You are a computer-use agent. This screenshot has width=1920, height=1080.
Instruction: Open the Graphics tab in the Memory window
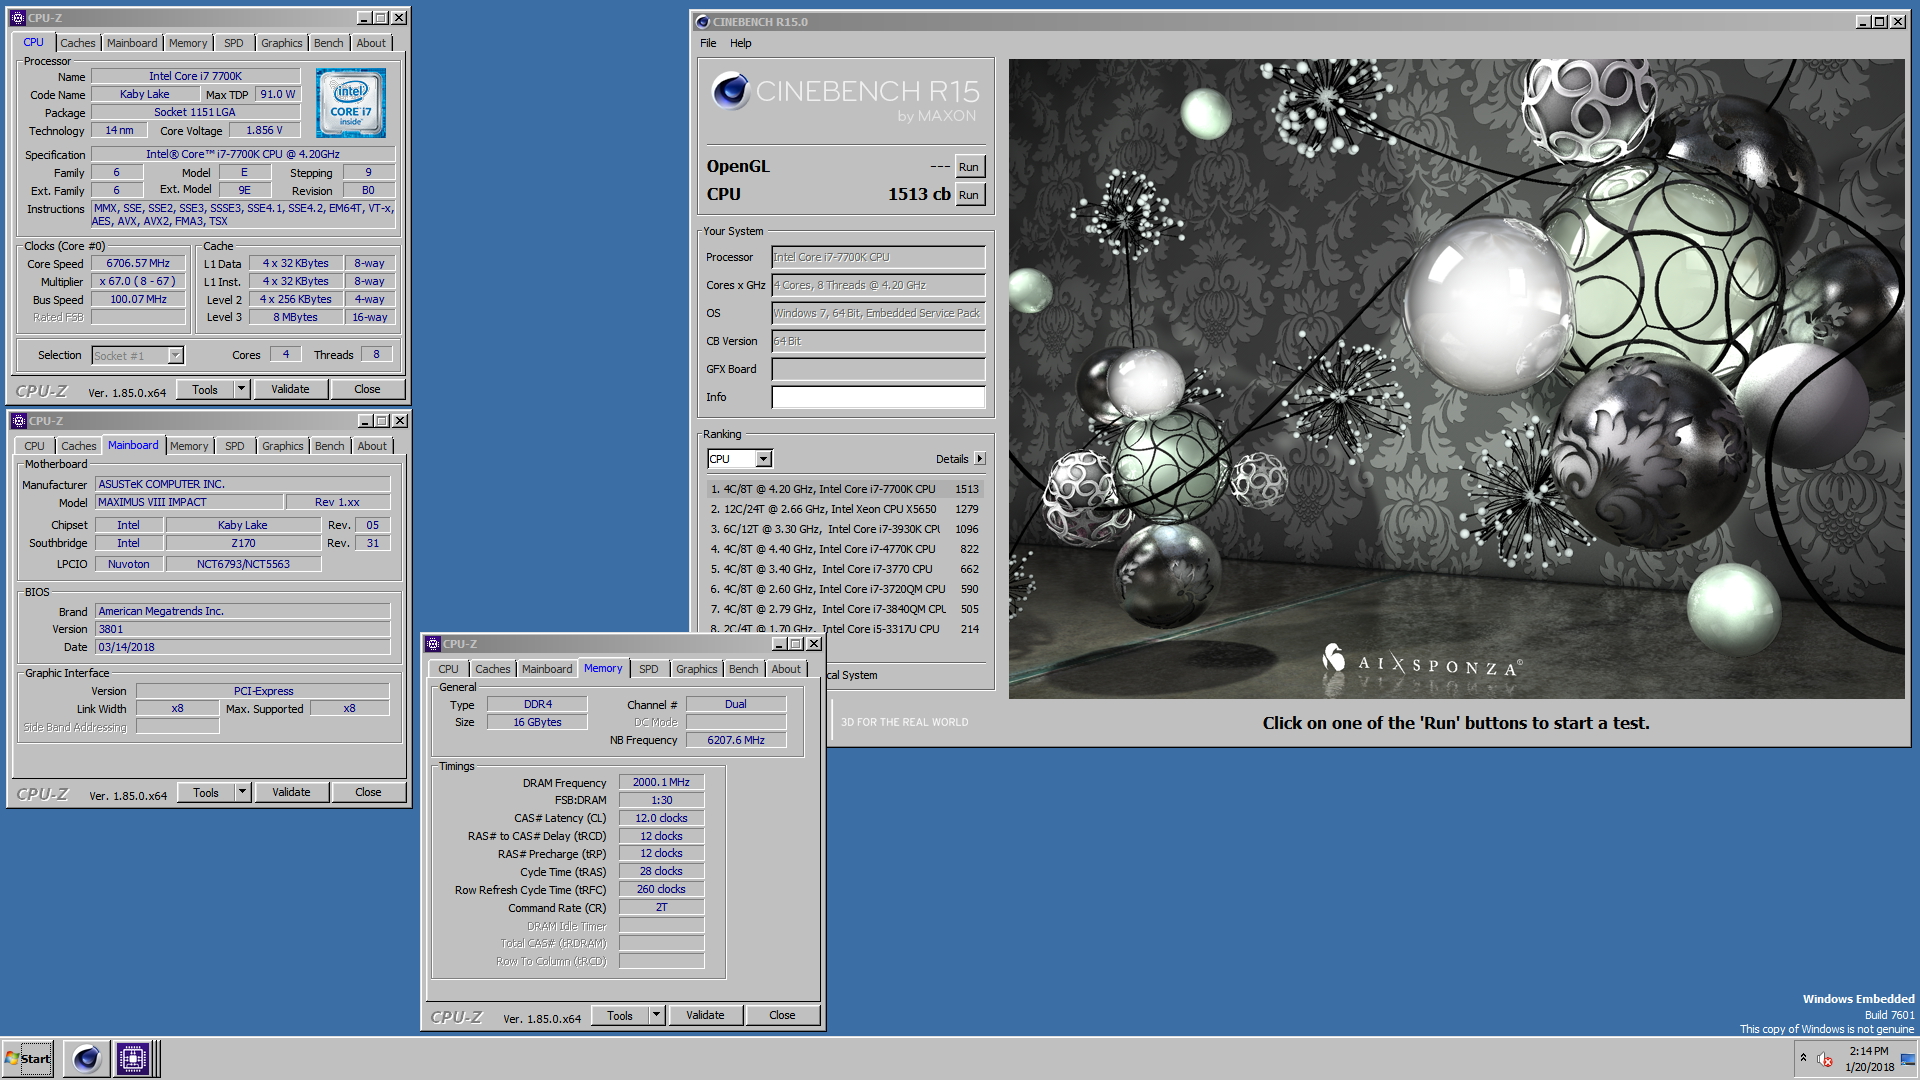point(696,669)
